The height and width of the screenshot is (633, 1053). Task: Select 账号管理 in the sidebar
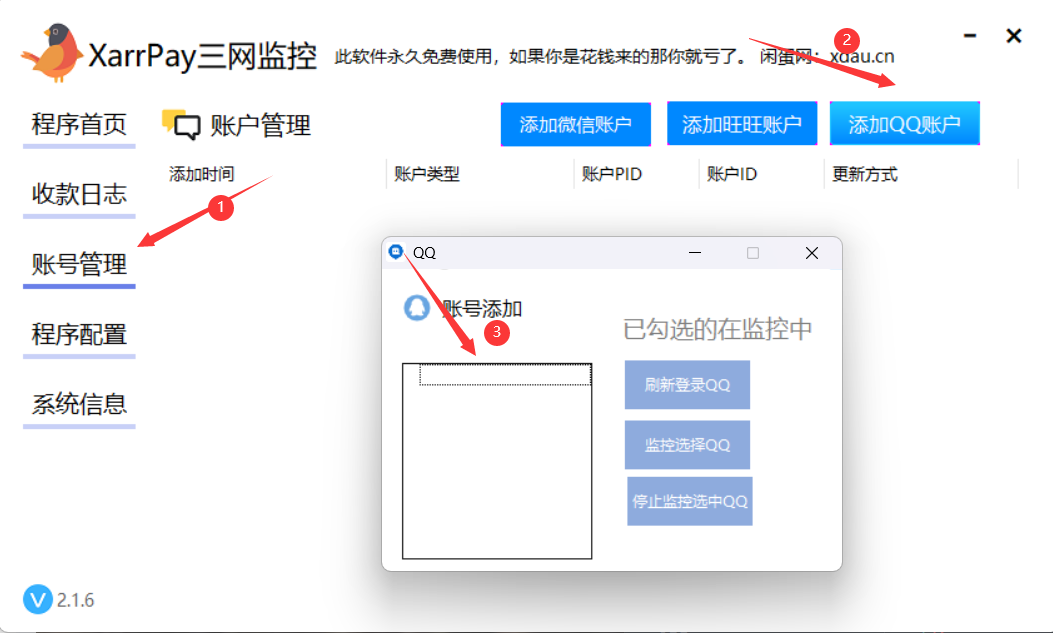[78, 265]
